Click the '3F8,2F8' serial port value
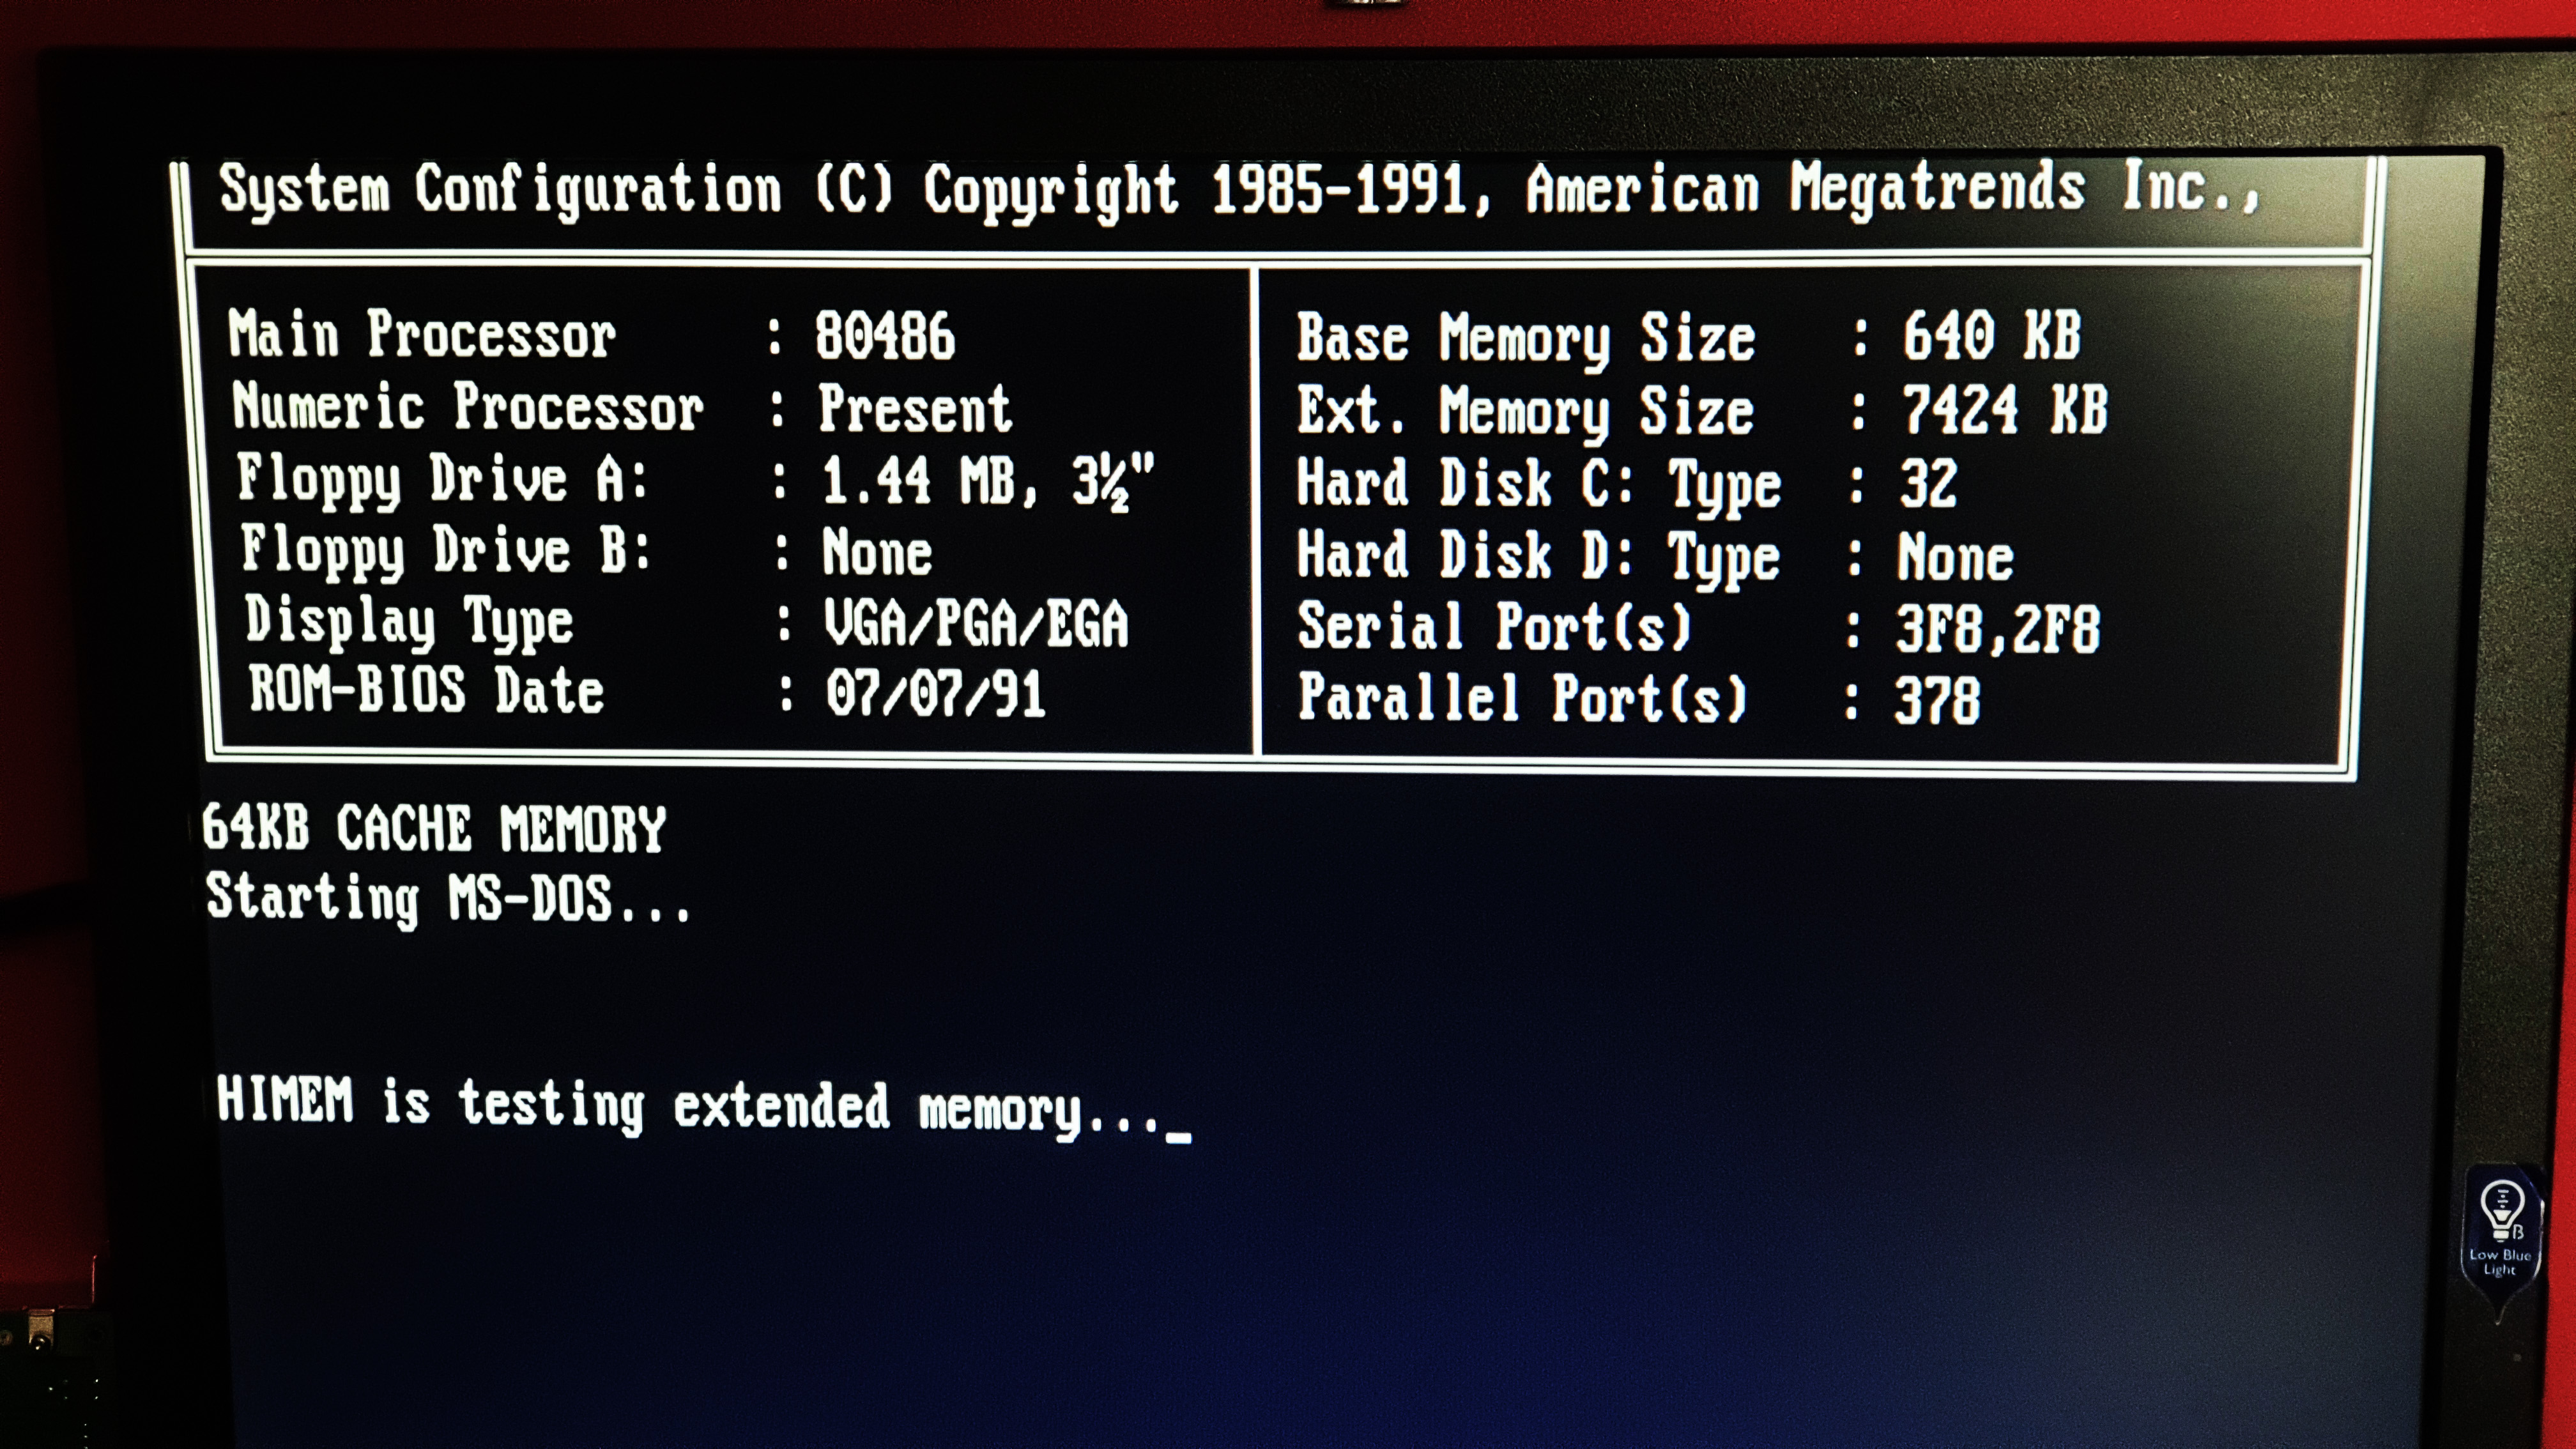This screenshot has height=1449, width=2576. [1997, 629]
